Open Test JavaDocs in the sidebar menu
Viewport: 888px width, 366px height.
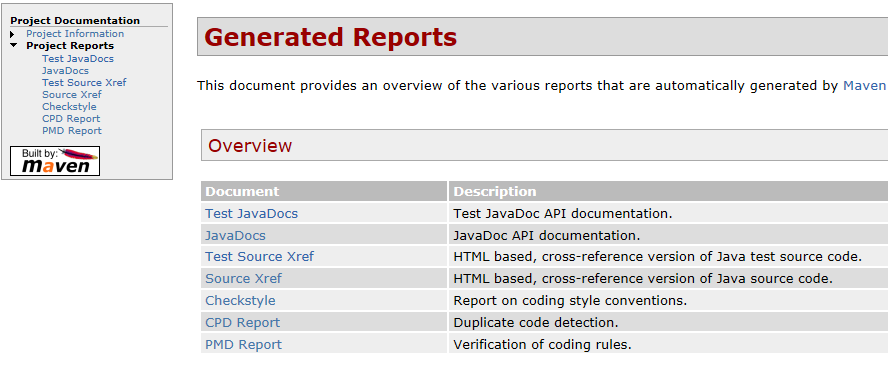[78, 59]
